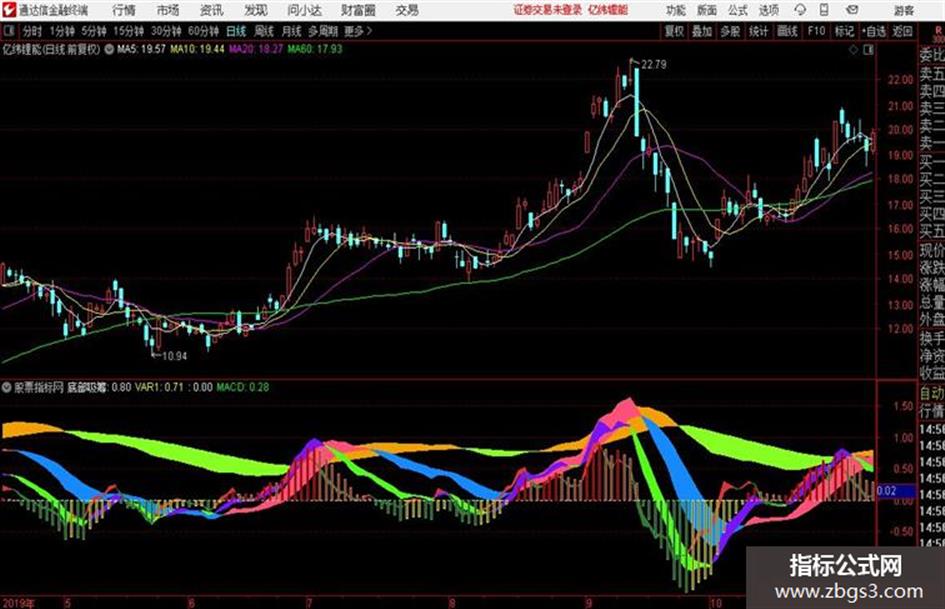
Task: Open the 问小达 menu
Action: pos(304,10)
